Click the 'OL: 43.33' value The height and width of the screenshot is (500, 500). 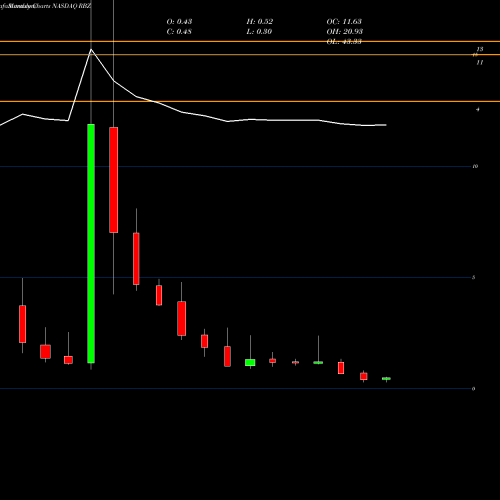pyautogui.click(x=344, y=41)
